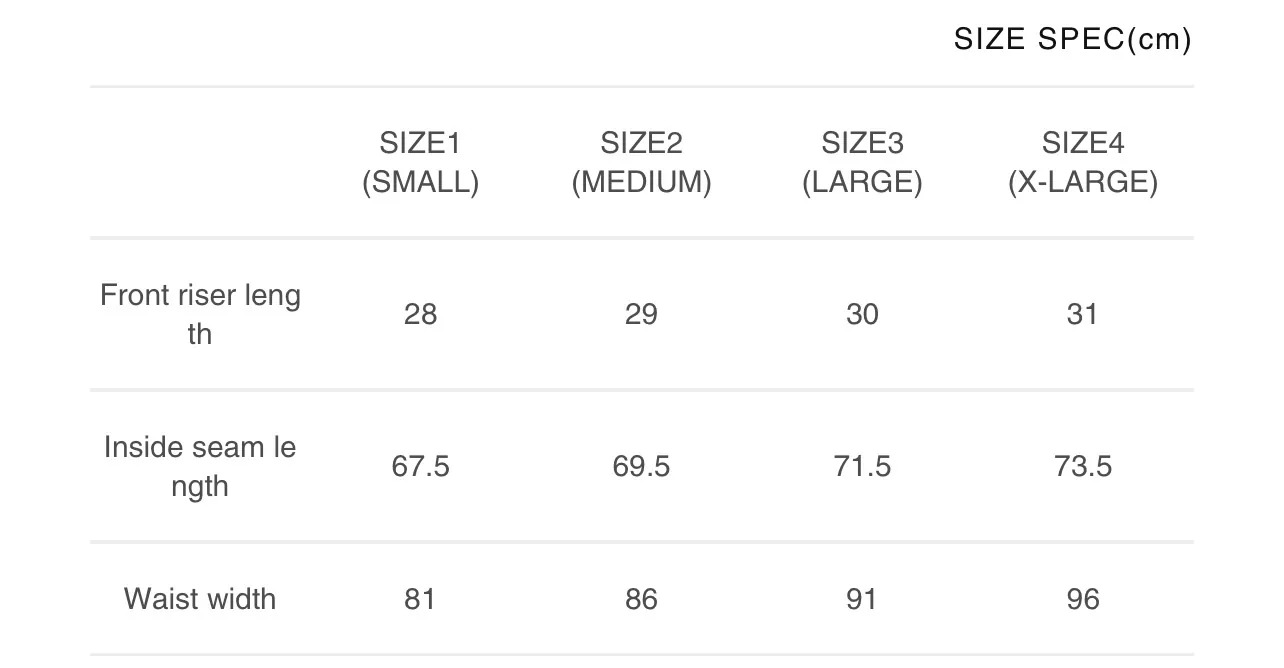Screen dimensions: 1284x668
Task: Click inside seam value 67.5
Action: [420, 466]
